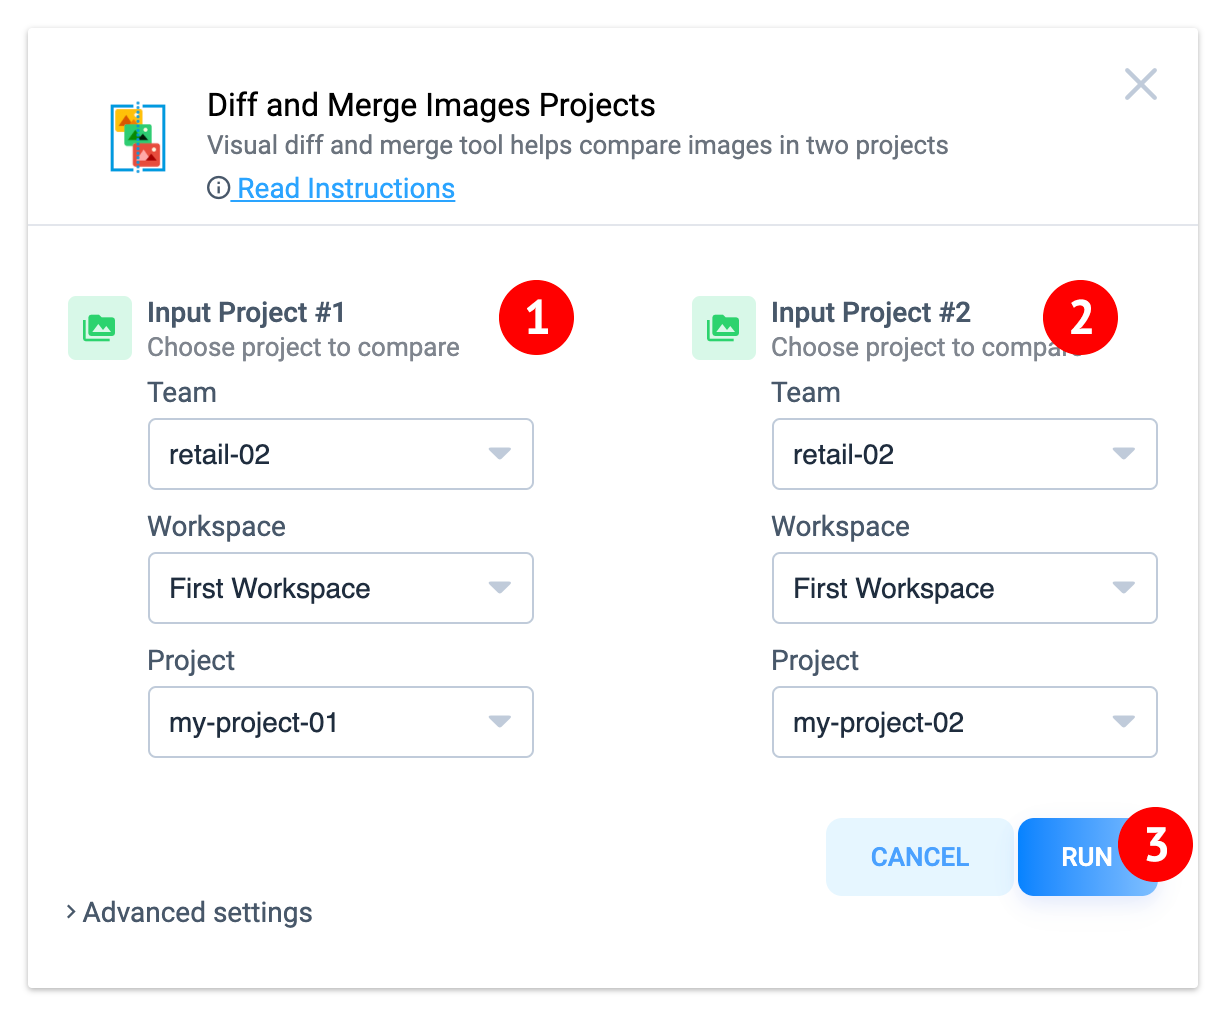This screenshot has width=1226, height=1022.
Task: Open Workspace dropdown for Input Project #1
Action: (341, 588)
